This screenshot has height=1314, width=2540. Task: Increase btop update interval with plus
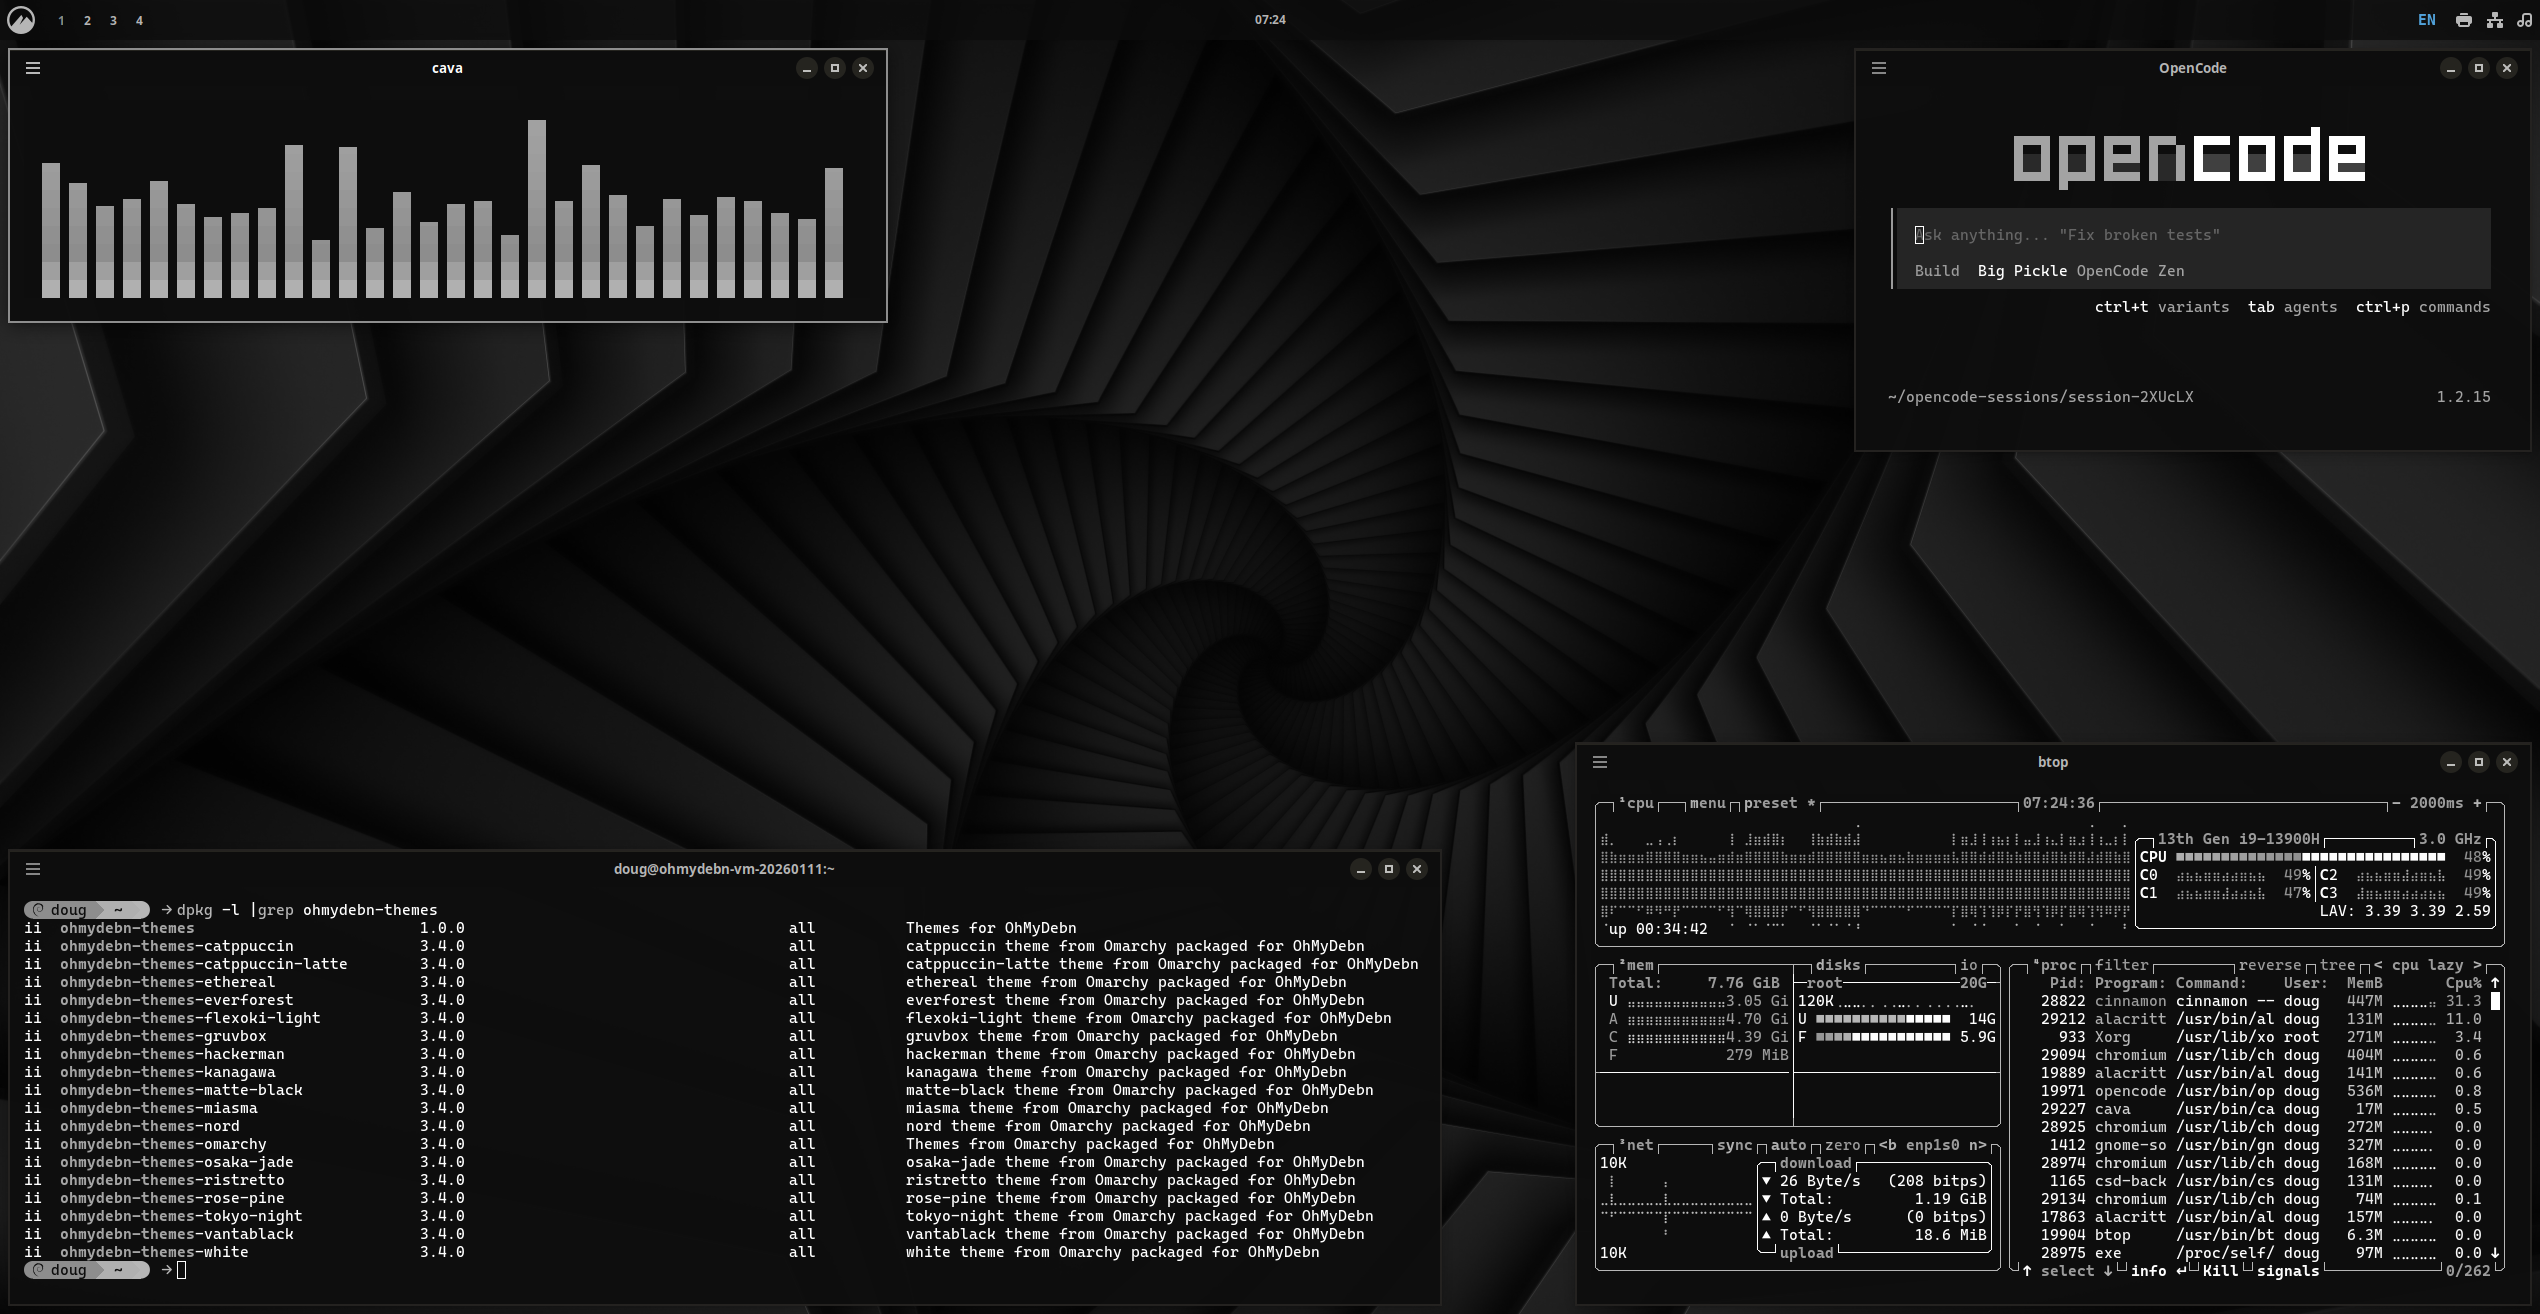2477,803
